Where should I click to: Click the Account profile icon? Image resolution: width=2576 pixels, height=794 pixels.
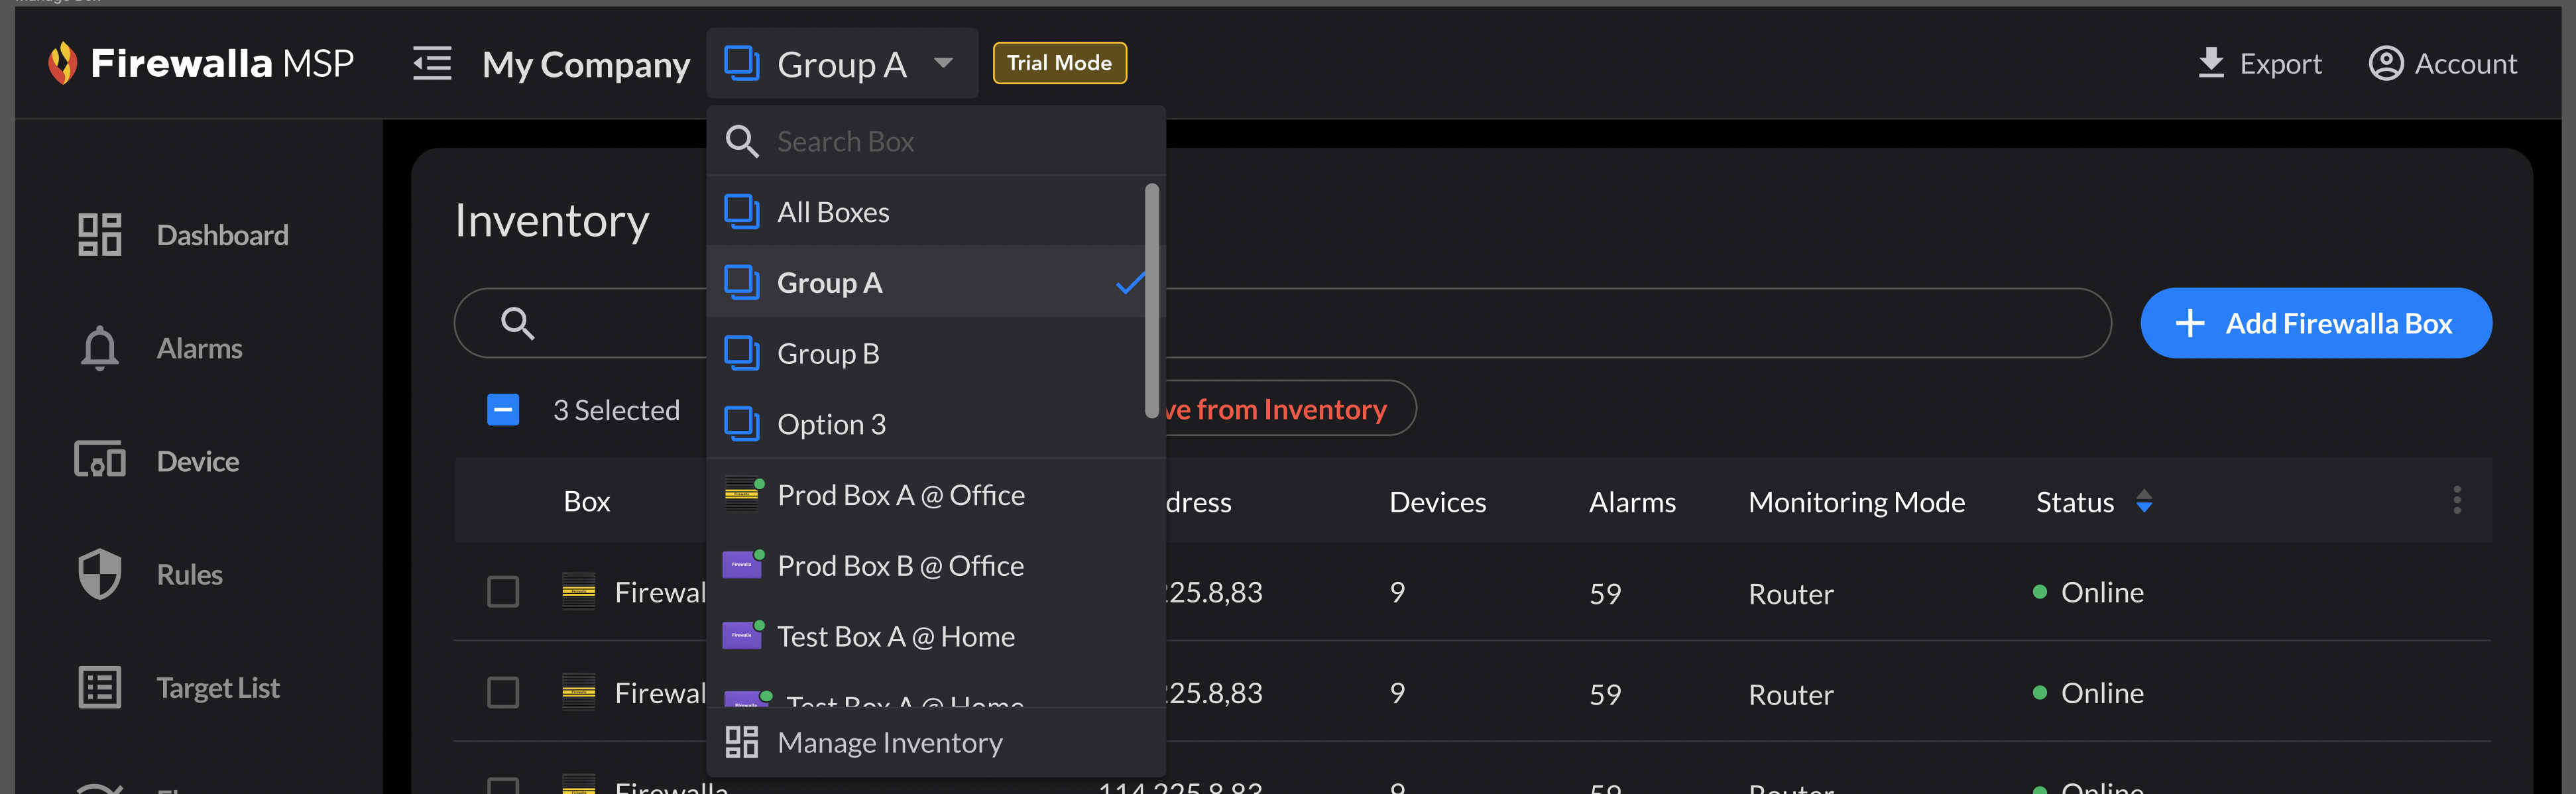[2386, 63]
